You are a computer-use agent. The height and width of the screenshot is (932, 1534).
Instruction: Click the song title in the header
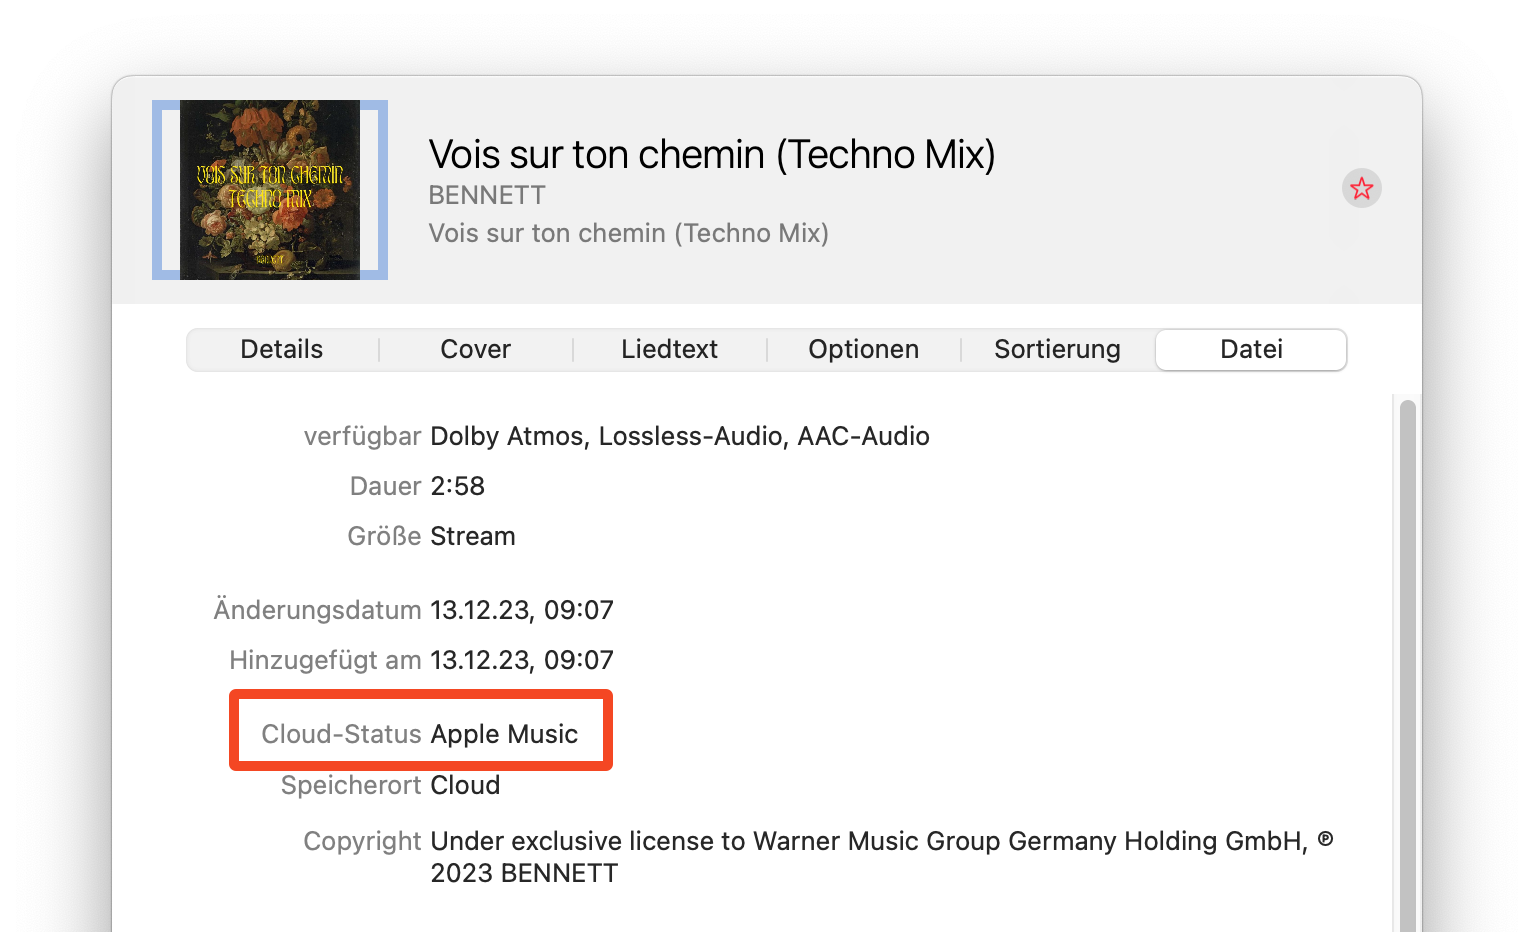click(x=712, y=155)
